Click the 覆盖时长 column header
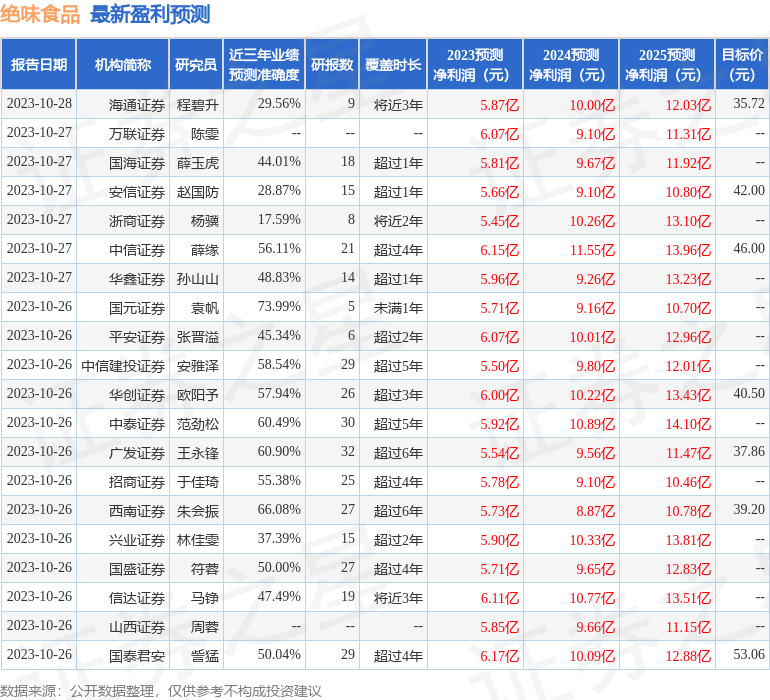Image resolution: width=770 pixels, height=700 pixels. [x=393, y=64]
